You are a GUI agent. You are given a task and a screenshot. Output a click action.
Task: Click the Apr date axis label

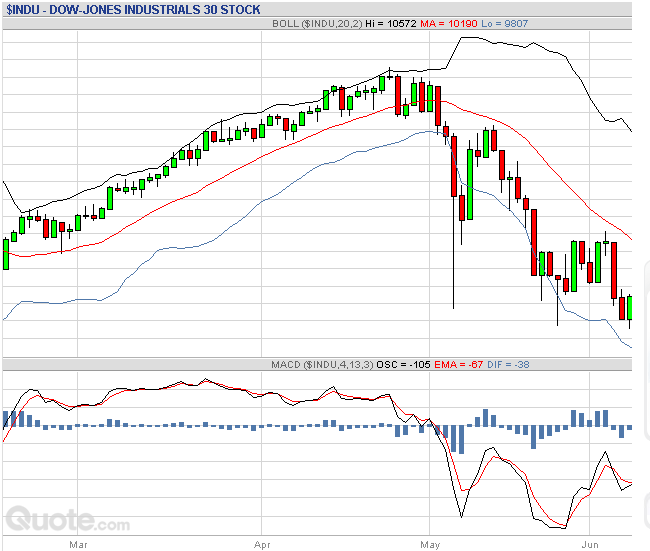pos(262,544)
